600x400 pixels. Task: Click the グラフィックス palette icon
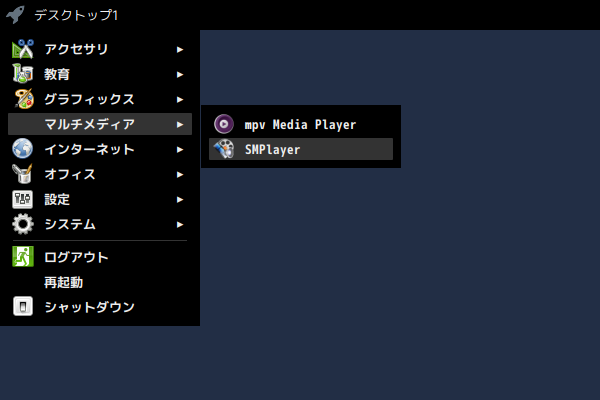tap(24, 99)
